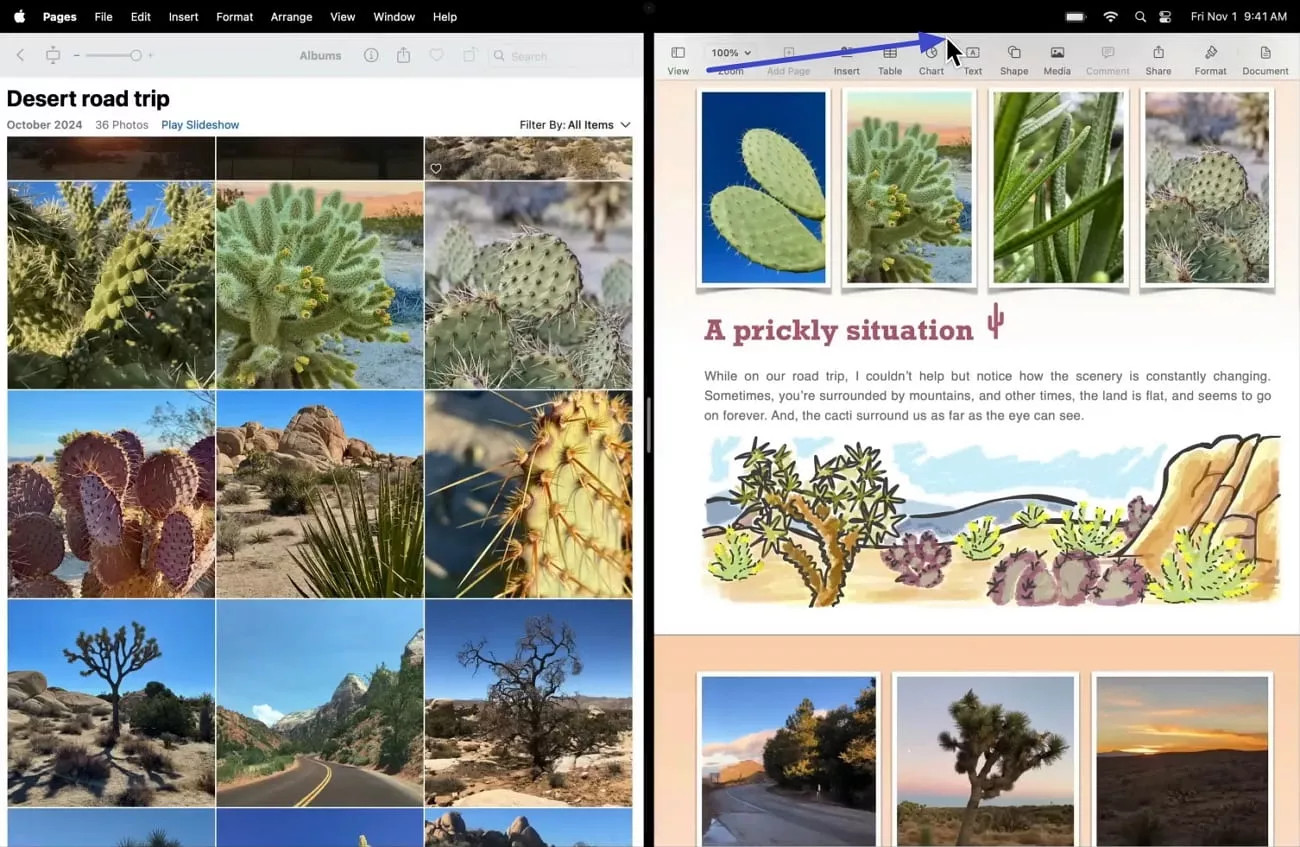Insert a Shape using the toolbar icon
Screen dimensions: 1300x847
(1013, 57)
